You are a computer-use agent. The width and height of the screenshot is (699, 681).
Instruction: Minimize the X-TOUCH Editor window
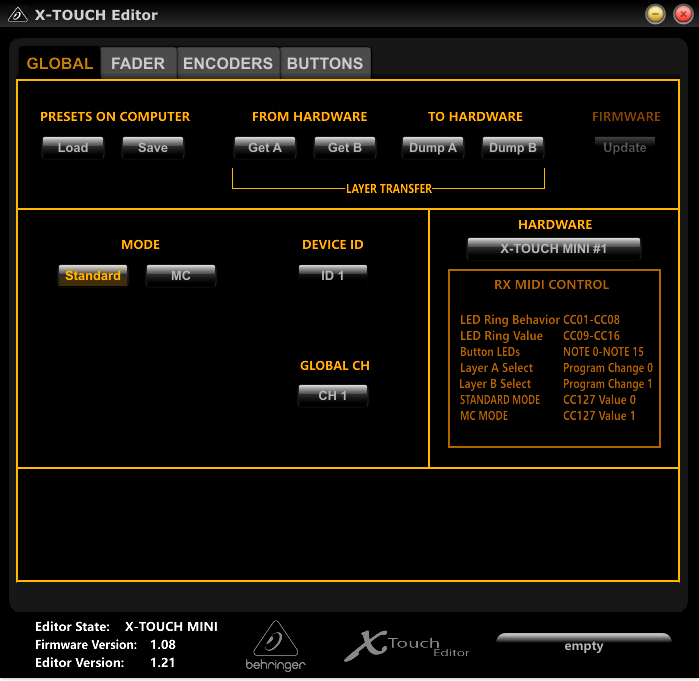(x=655, y=14)
